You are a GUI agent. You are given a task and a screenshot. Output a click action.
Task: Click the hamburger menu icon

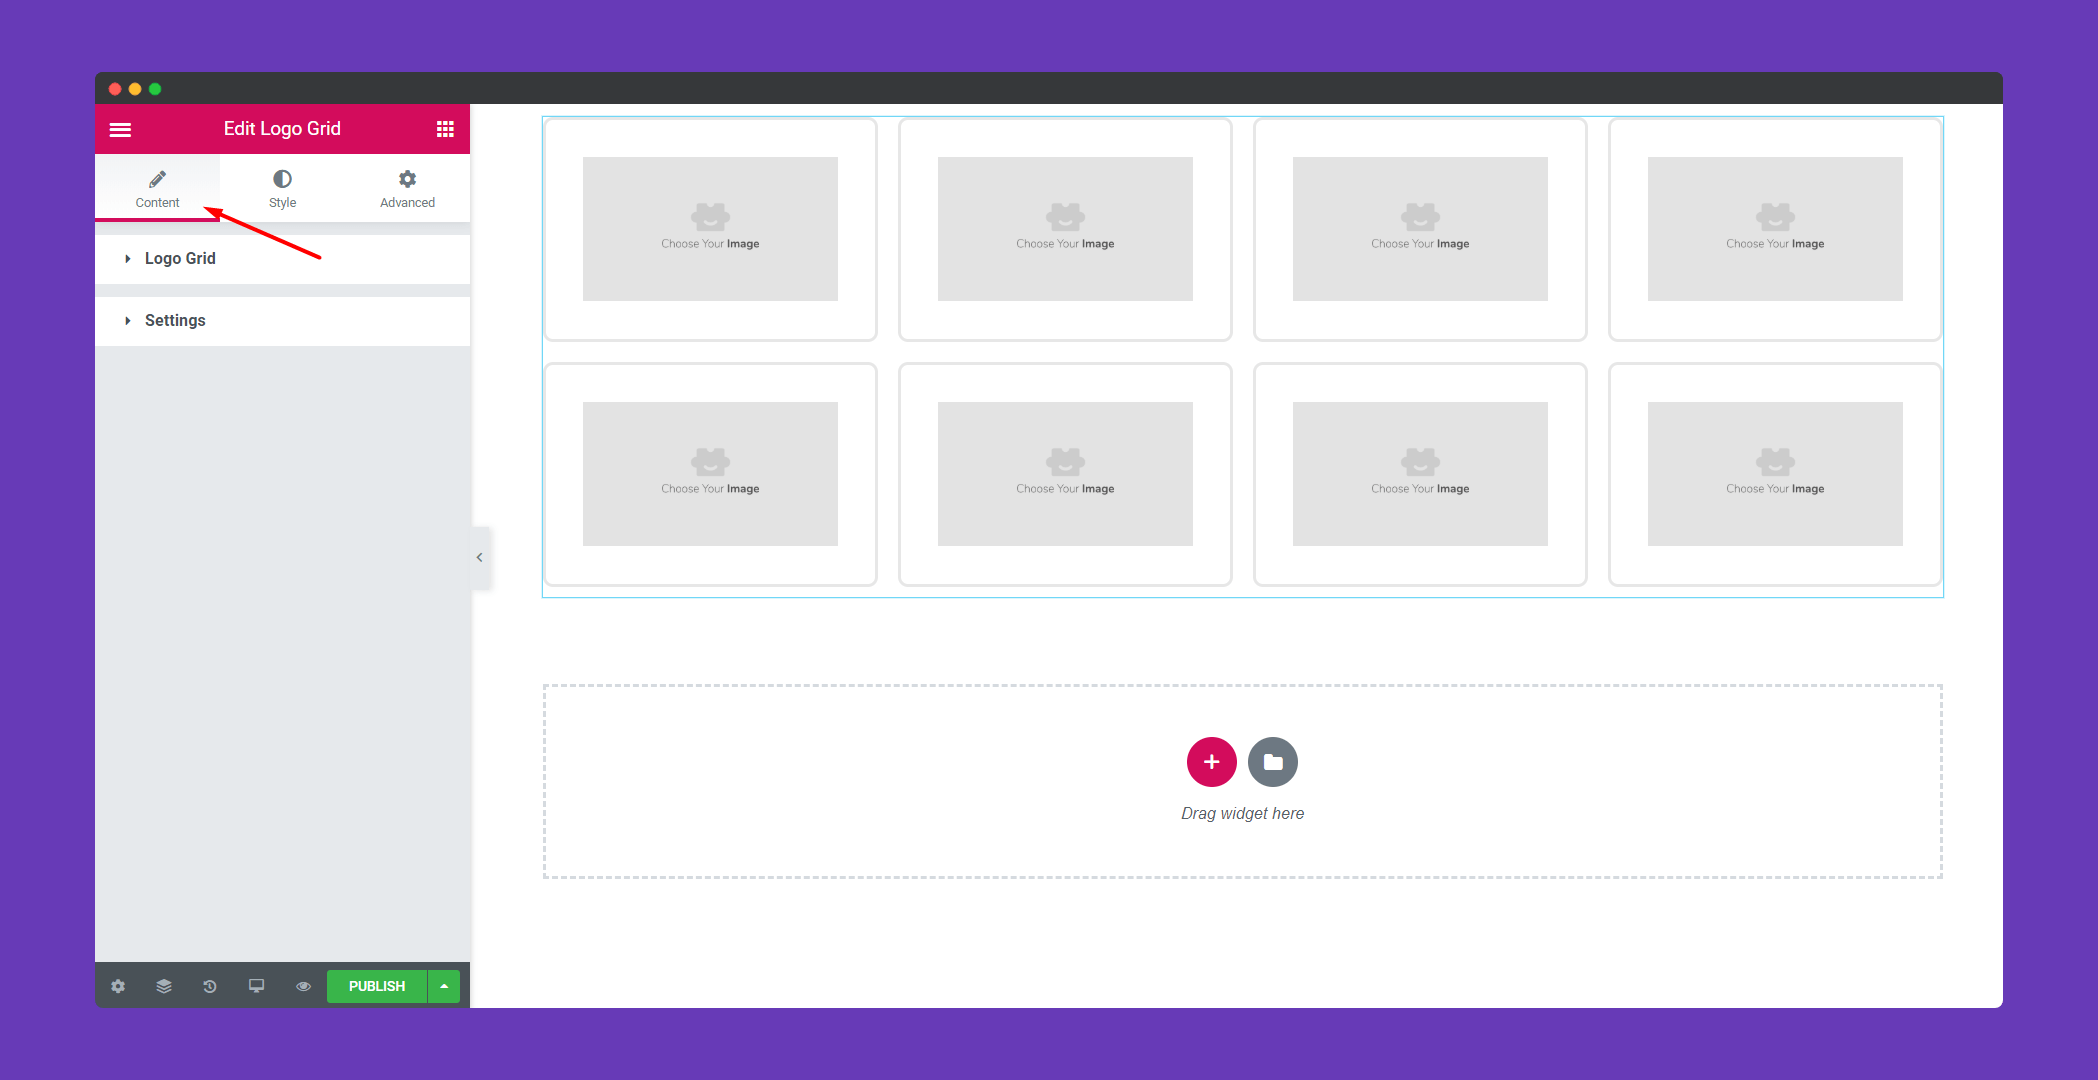pos(121,128)
